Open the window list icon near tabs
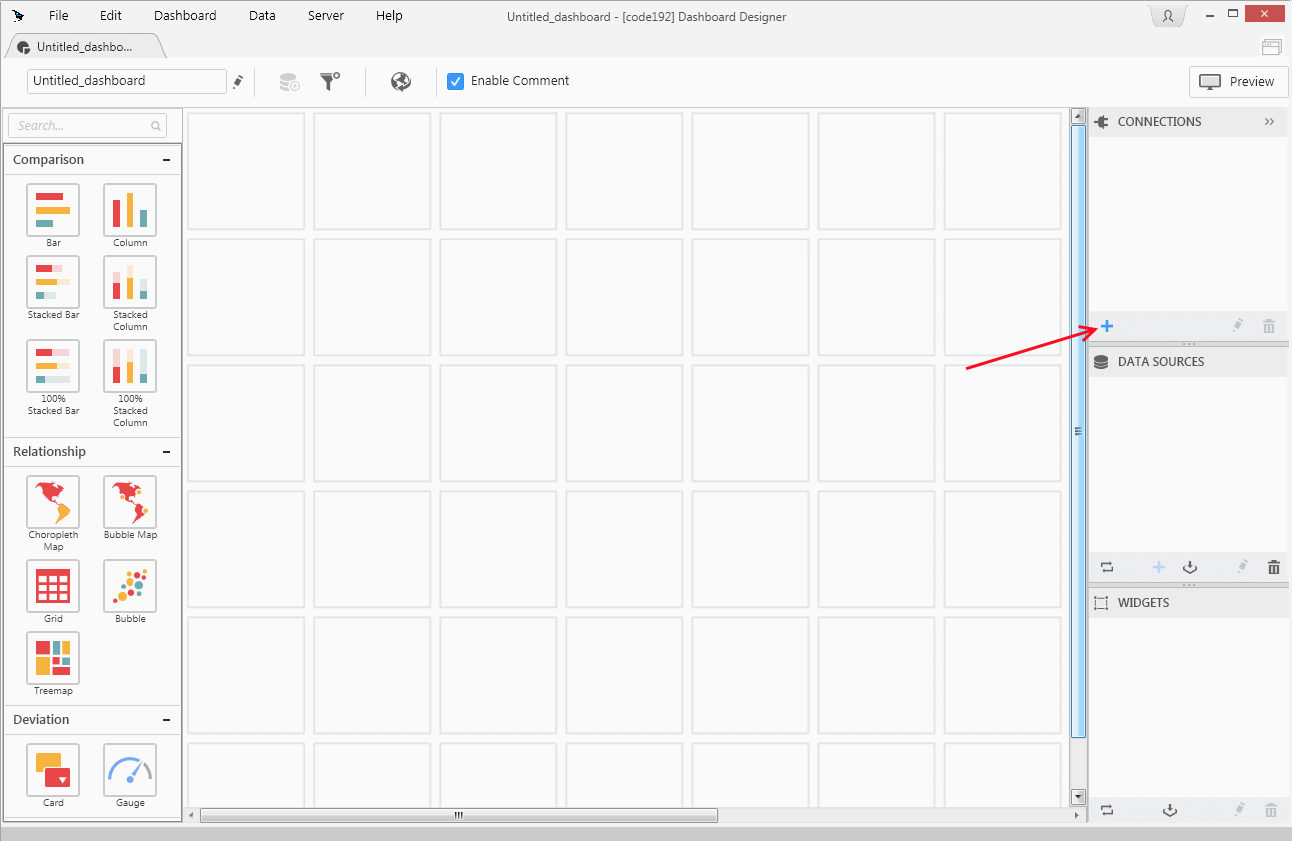1292x841 pixels. [x=1271, y=46]
